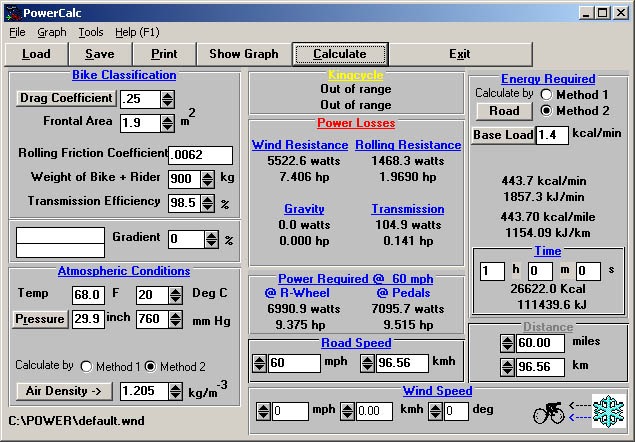Click the upper empty box beside Gradient
Image resolution: width=635 pixels, height=442 pixels.
(60, 235)
